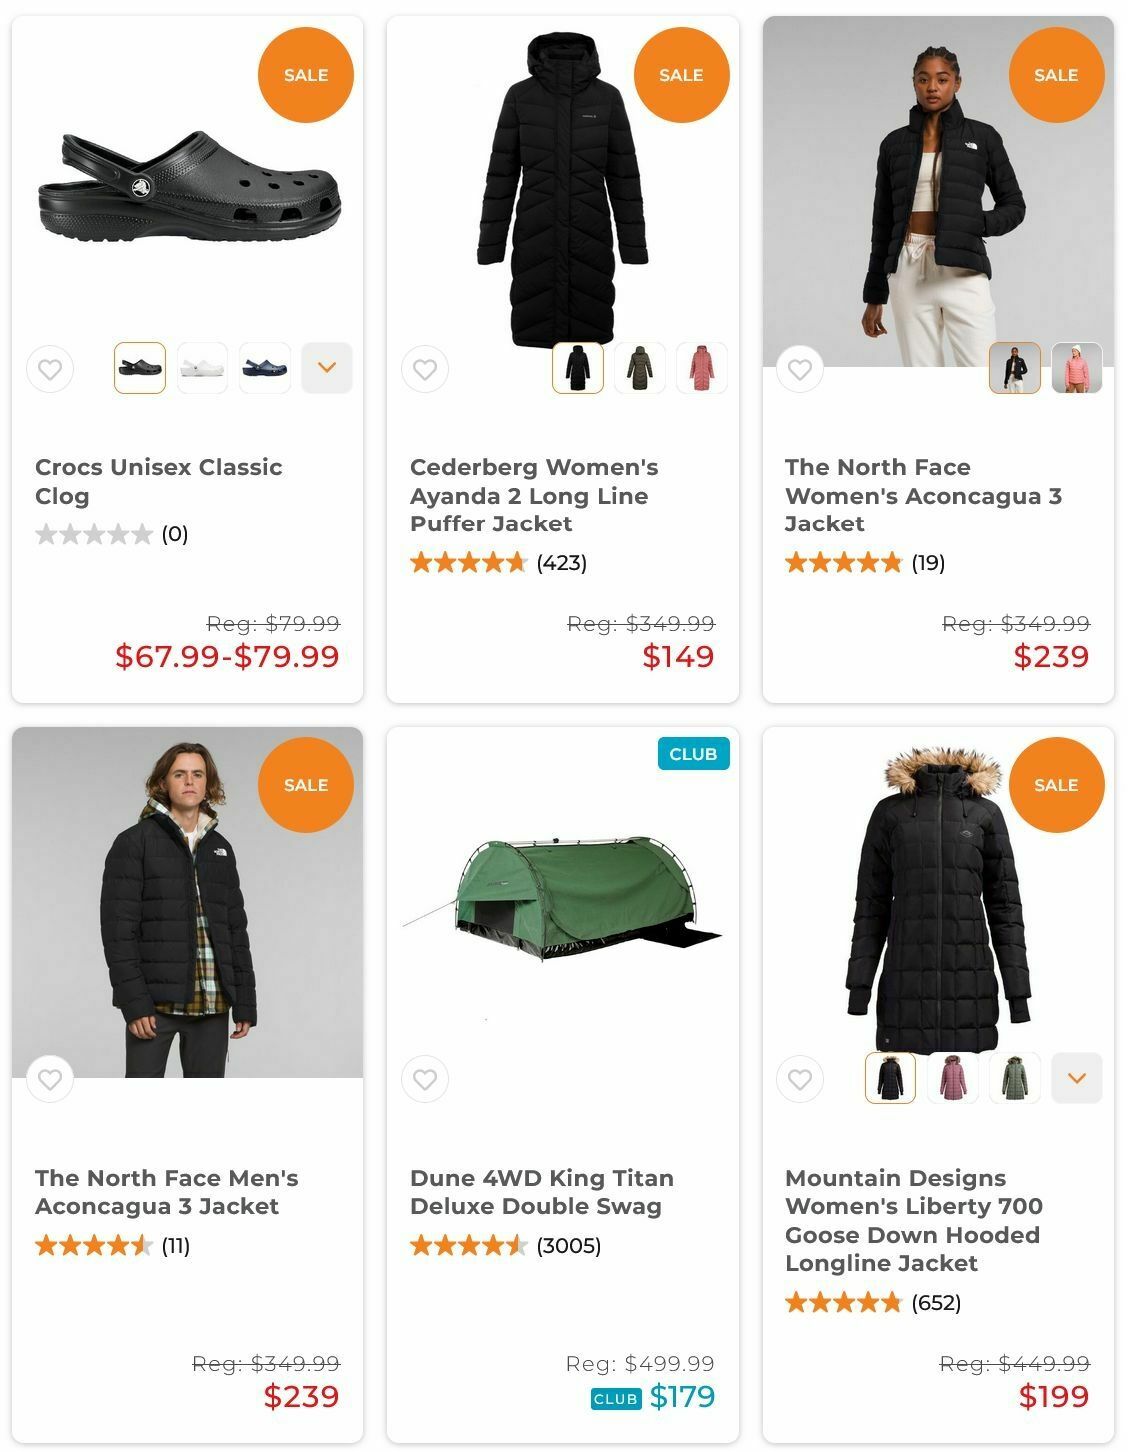Select the pink Cederberg puffer jacket swatch

[x=702, y=368]
